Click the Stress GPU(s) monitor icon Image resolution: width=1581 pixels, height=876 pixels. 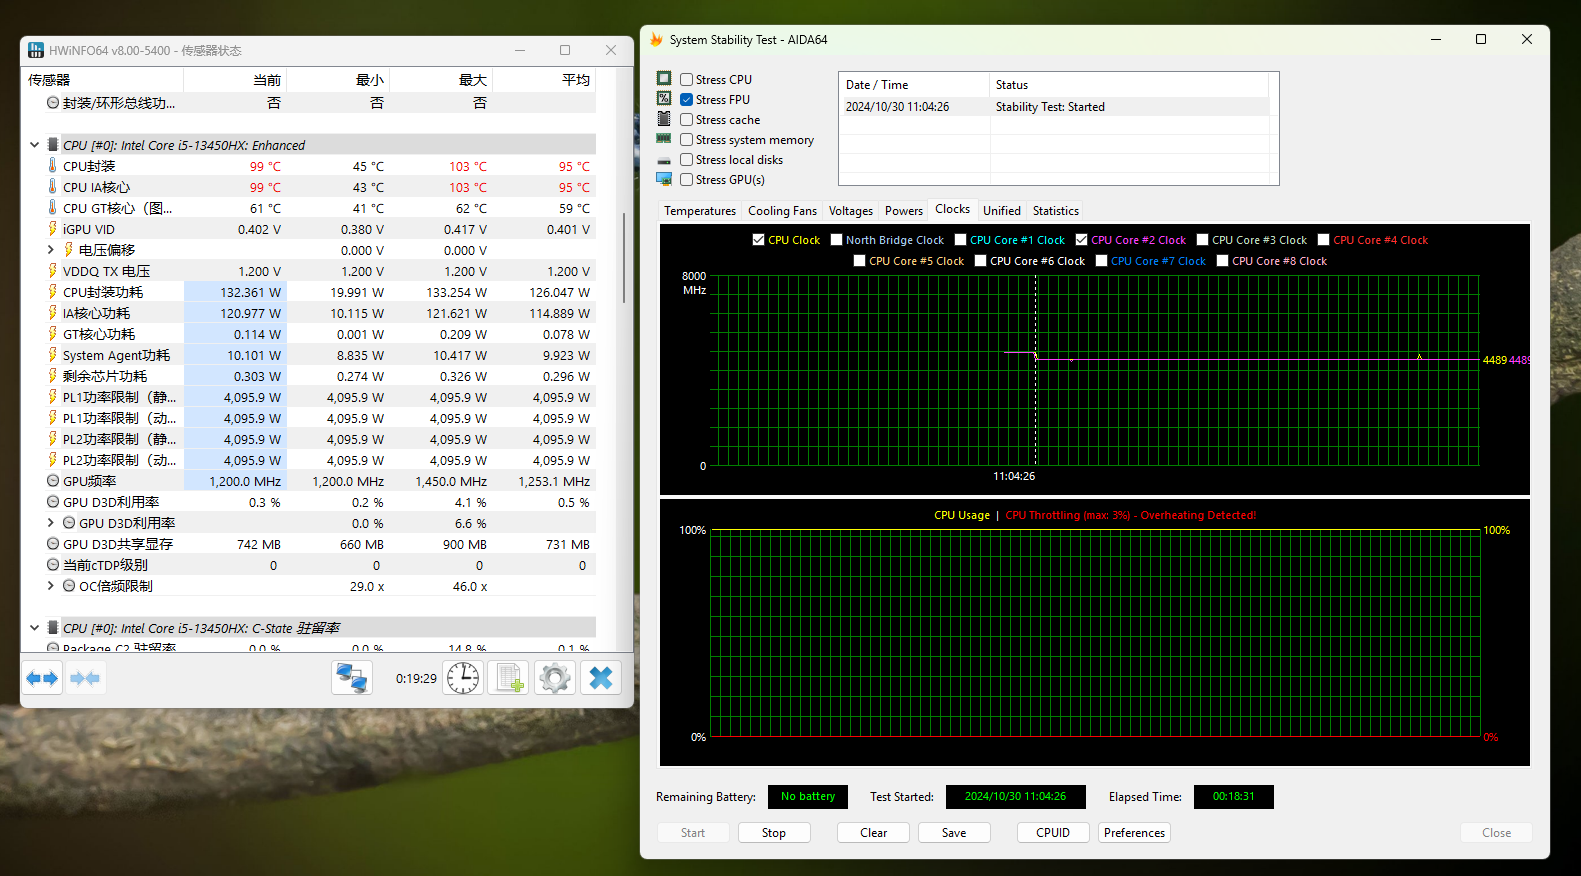[x=664, y=180]
